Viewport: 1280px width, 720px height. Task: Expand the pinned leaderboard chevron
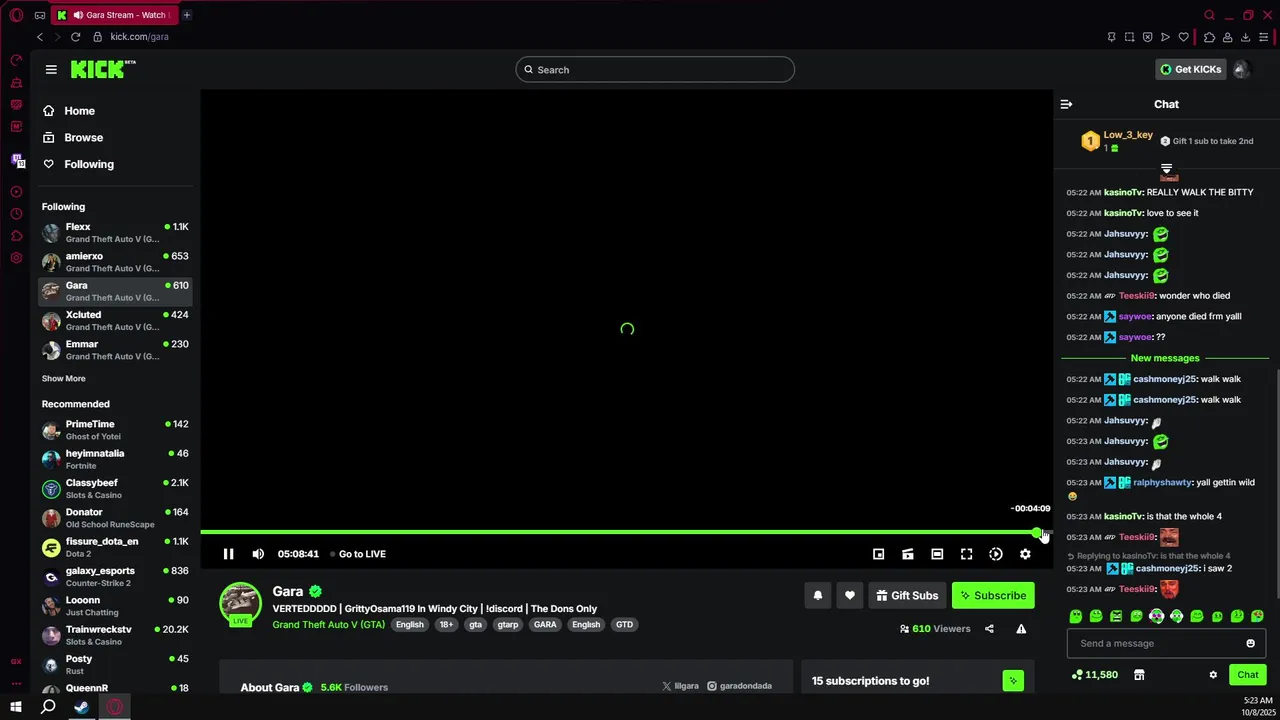(1166, 168)
